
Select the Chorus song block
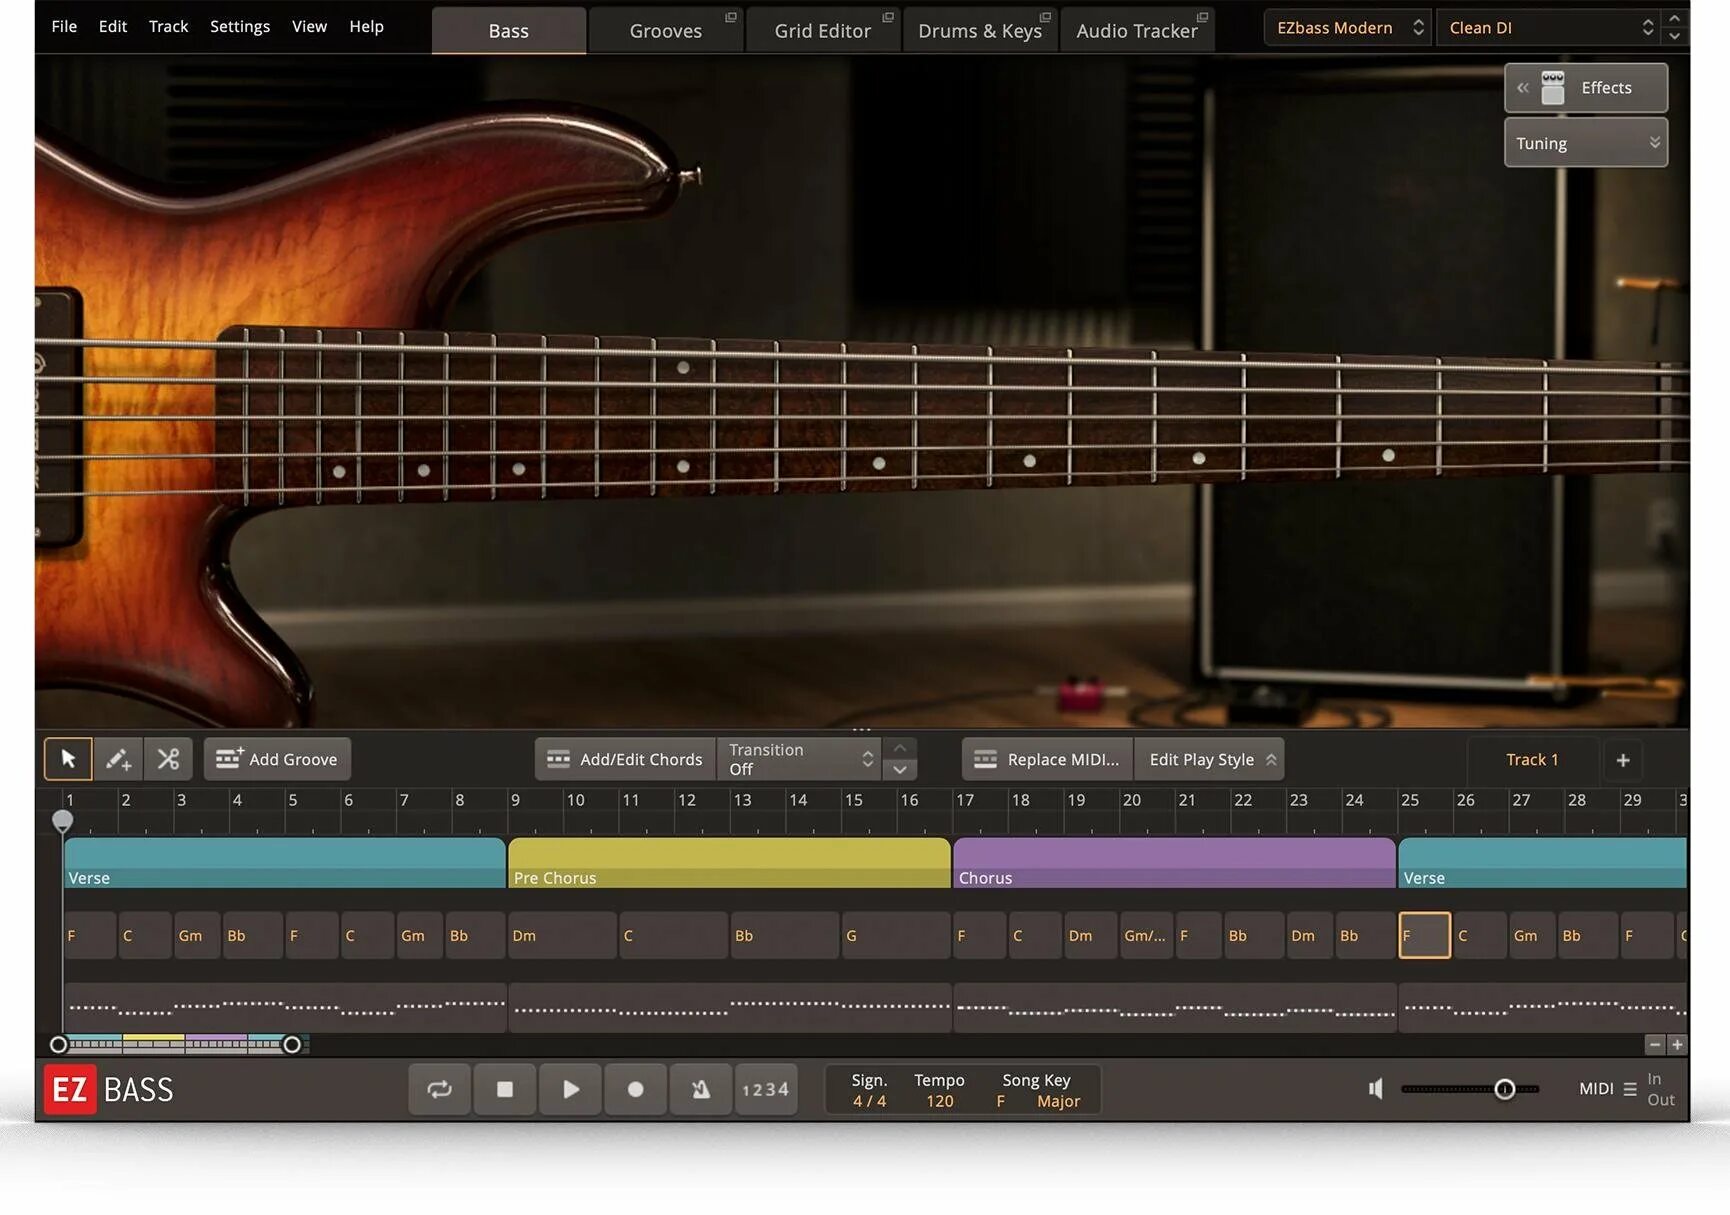click(1174, 863)
